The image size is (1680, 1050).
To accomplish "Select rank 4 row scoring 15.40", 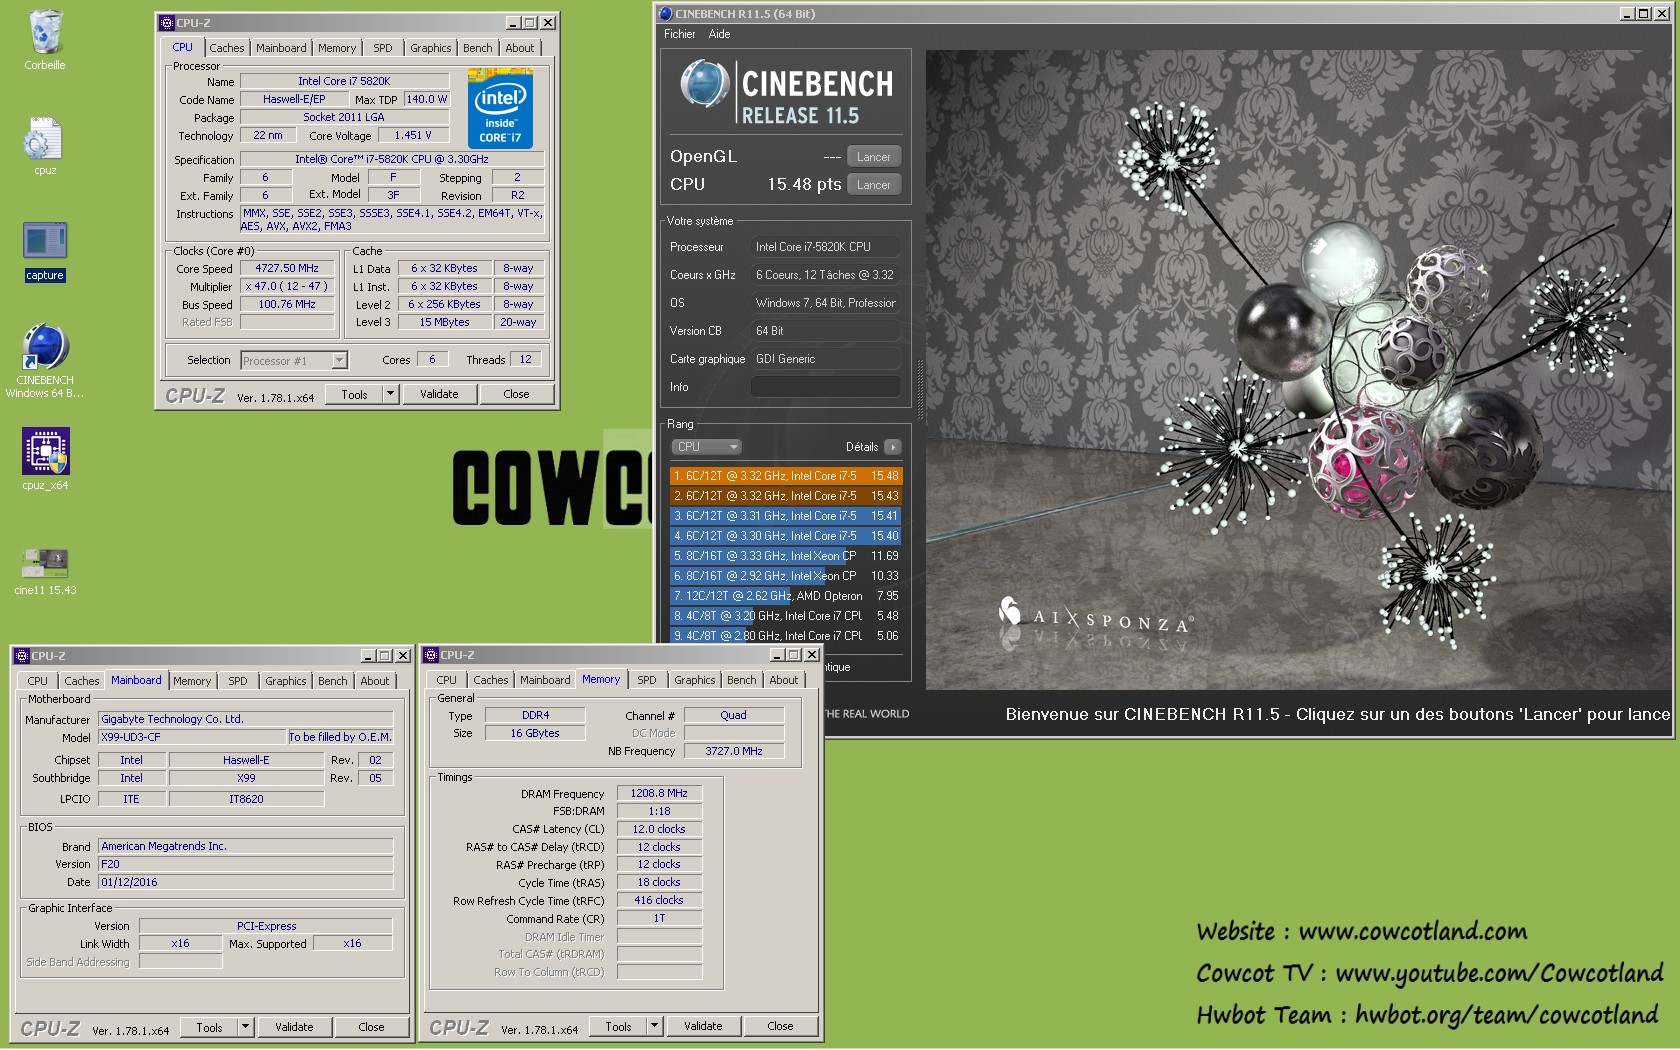I will pos(786,536).
